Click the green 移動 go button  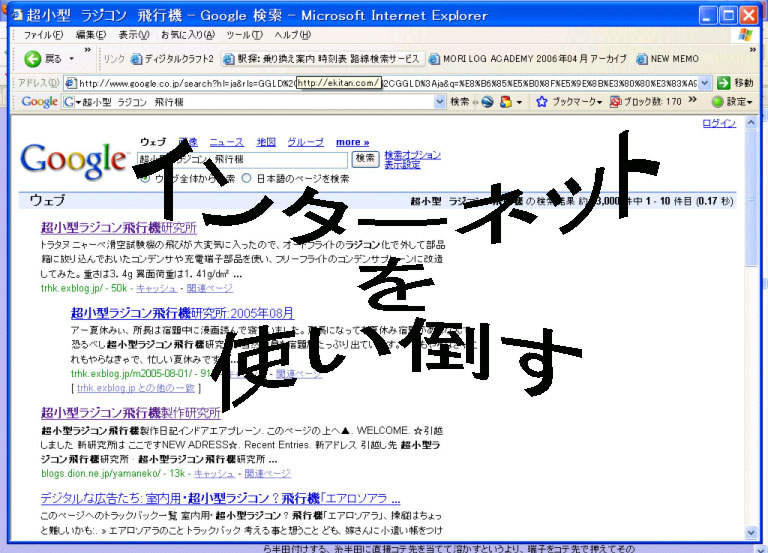click(735, 83)
